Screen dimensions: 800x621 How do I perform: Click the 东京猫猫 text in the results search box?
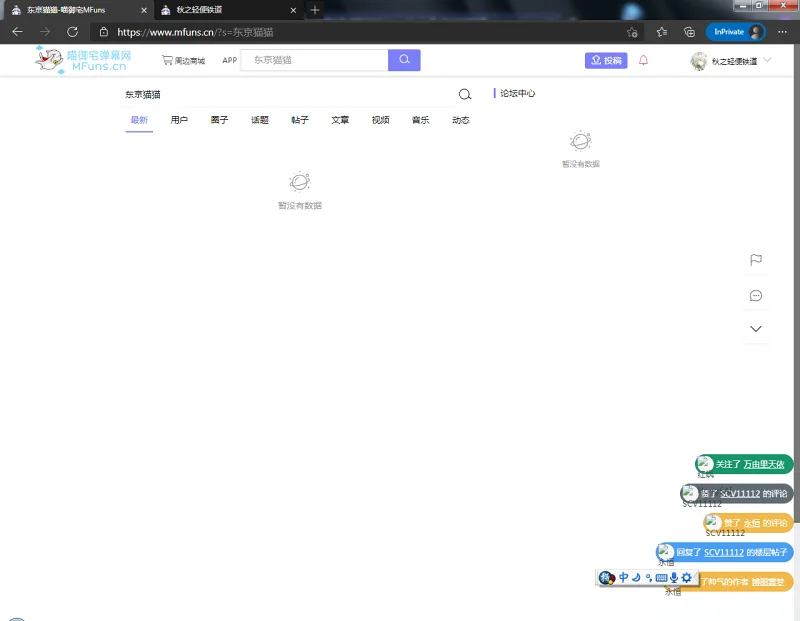point(143,94)
